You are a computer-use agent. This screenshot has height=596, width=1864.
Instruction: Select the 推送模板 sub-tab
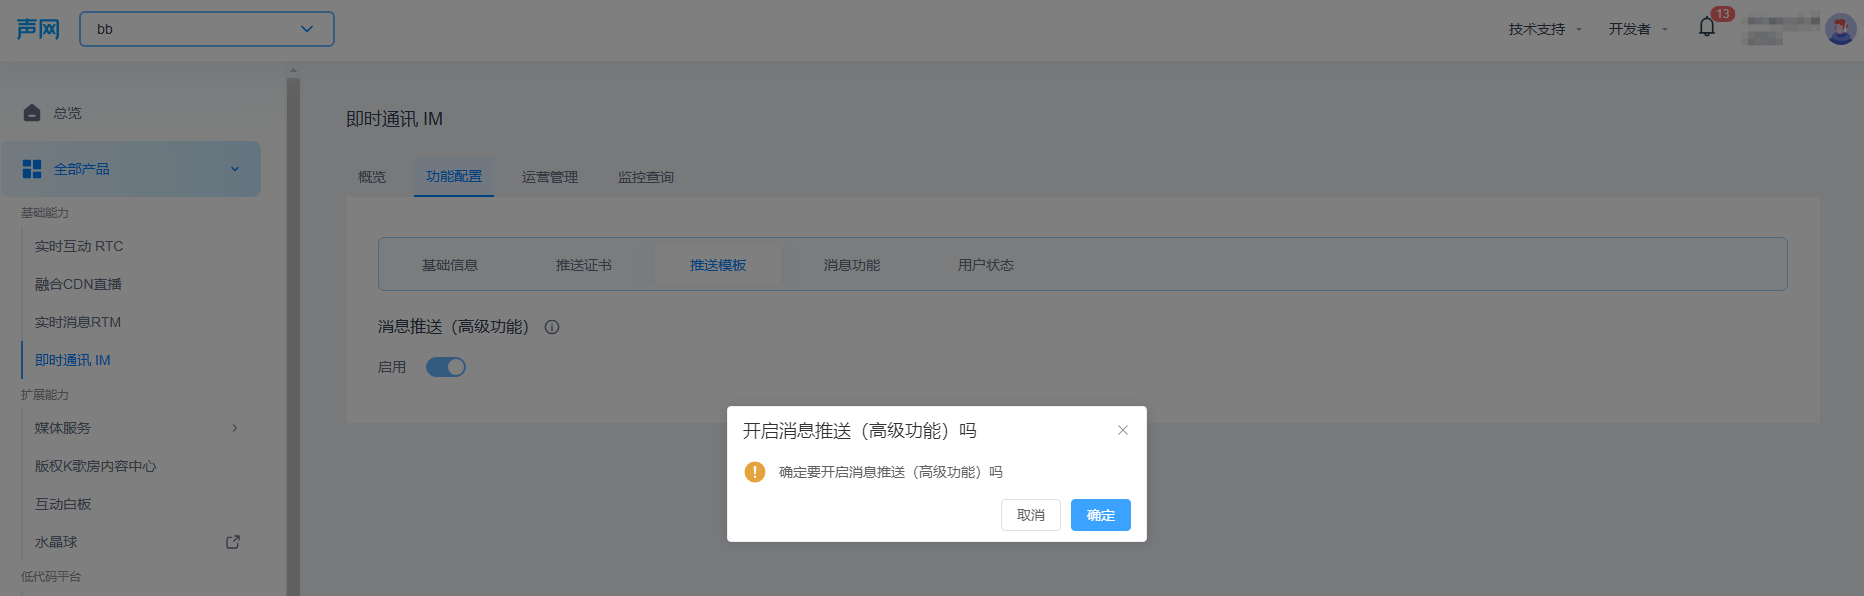tap(718, 265)
